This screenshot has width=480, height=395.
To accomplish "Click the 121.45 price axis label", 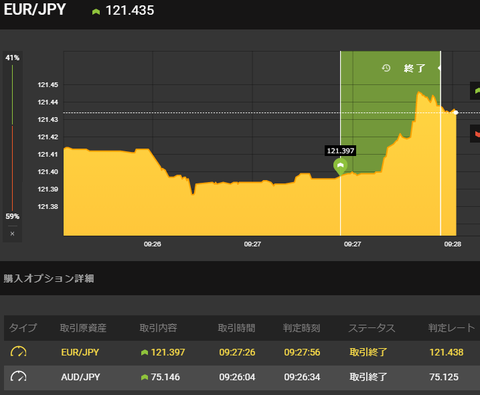I will (48, 85).
